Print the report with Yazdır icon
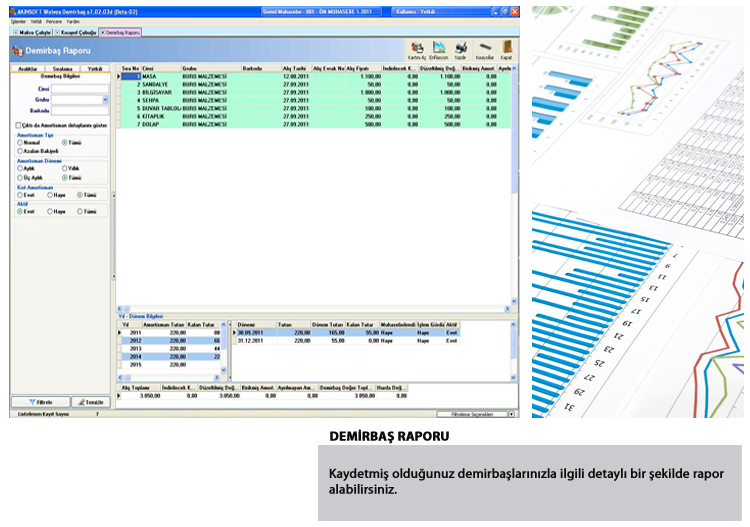750x527 pixels. point(461,49)
